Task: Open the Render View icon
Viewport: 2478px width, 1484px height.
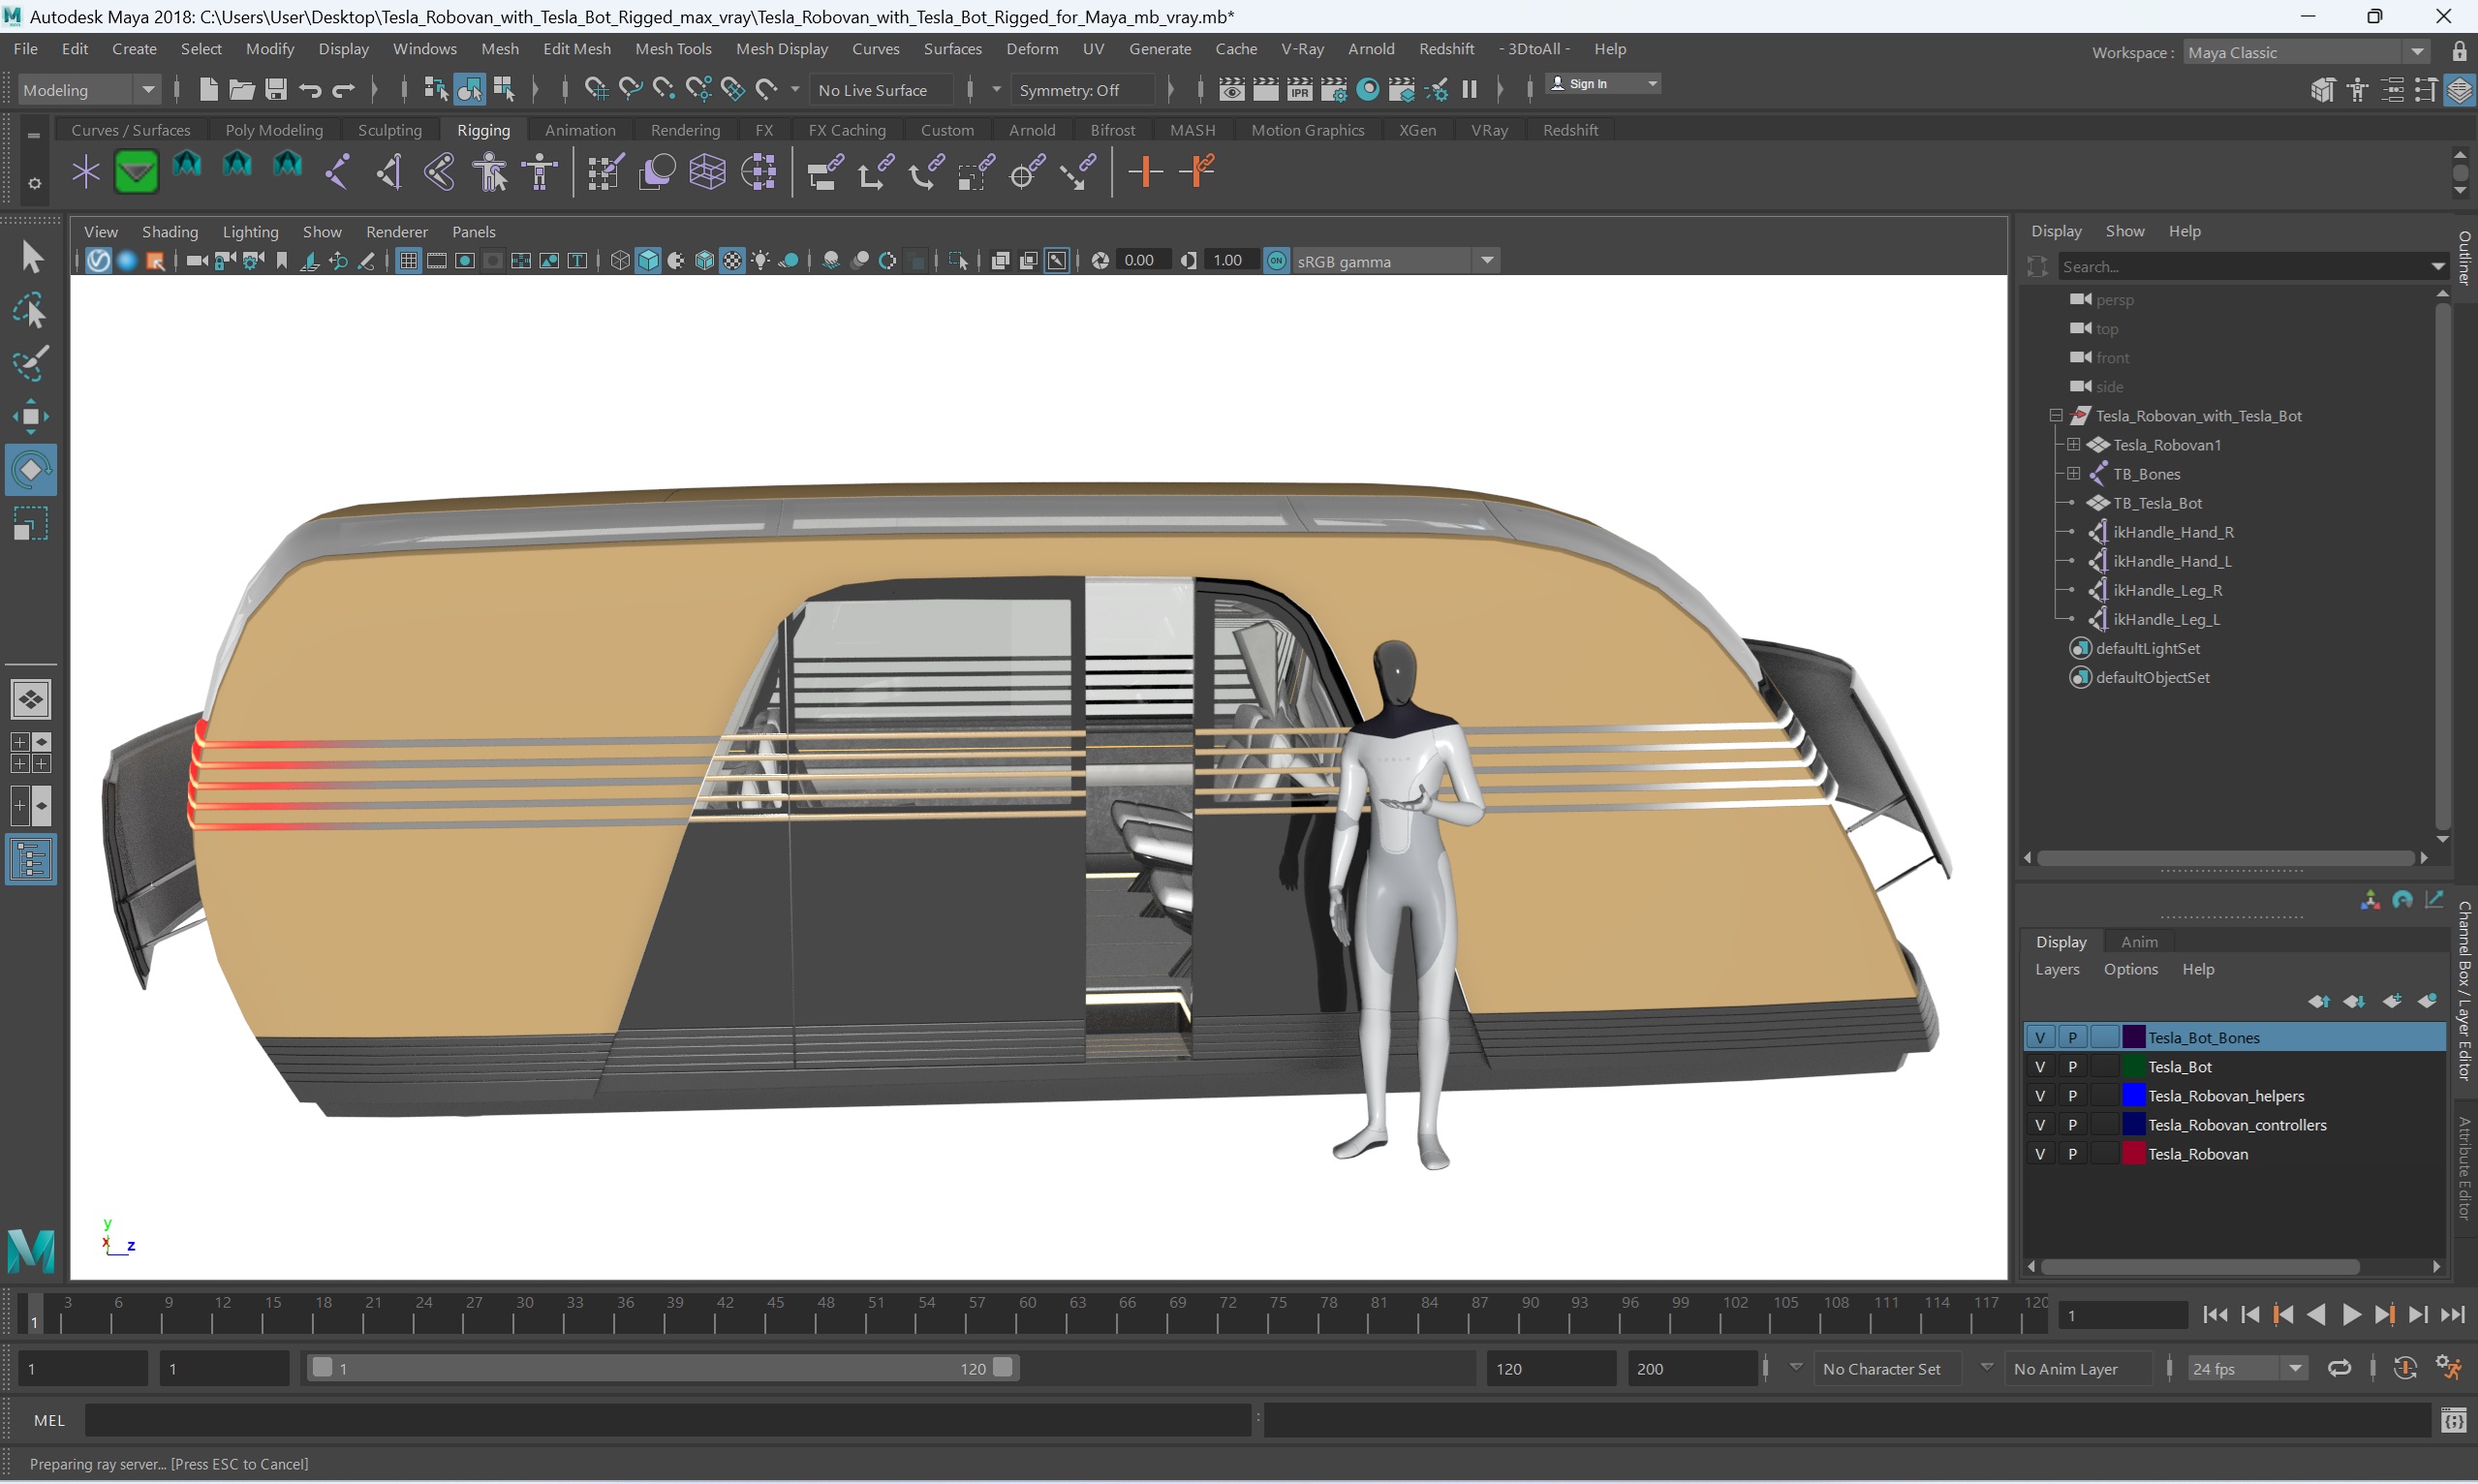Action: click(x=1232, y=90)
